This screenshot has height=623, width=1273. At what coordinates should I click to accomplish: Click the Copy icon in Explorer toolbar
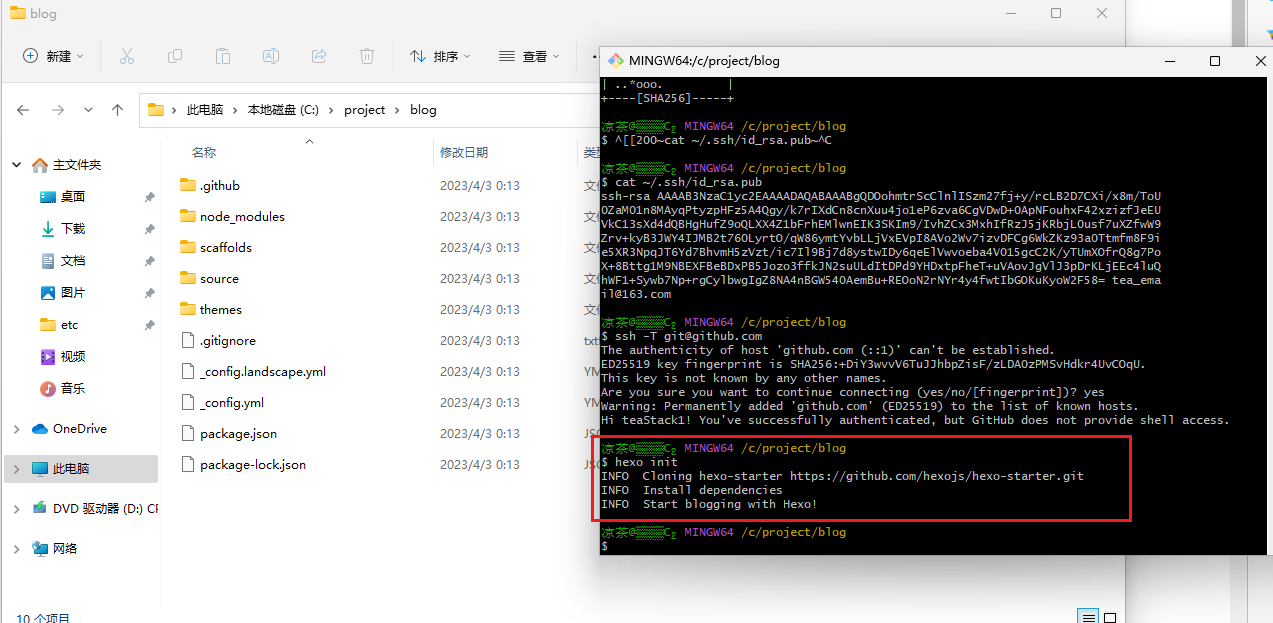pos(175,56)
